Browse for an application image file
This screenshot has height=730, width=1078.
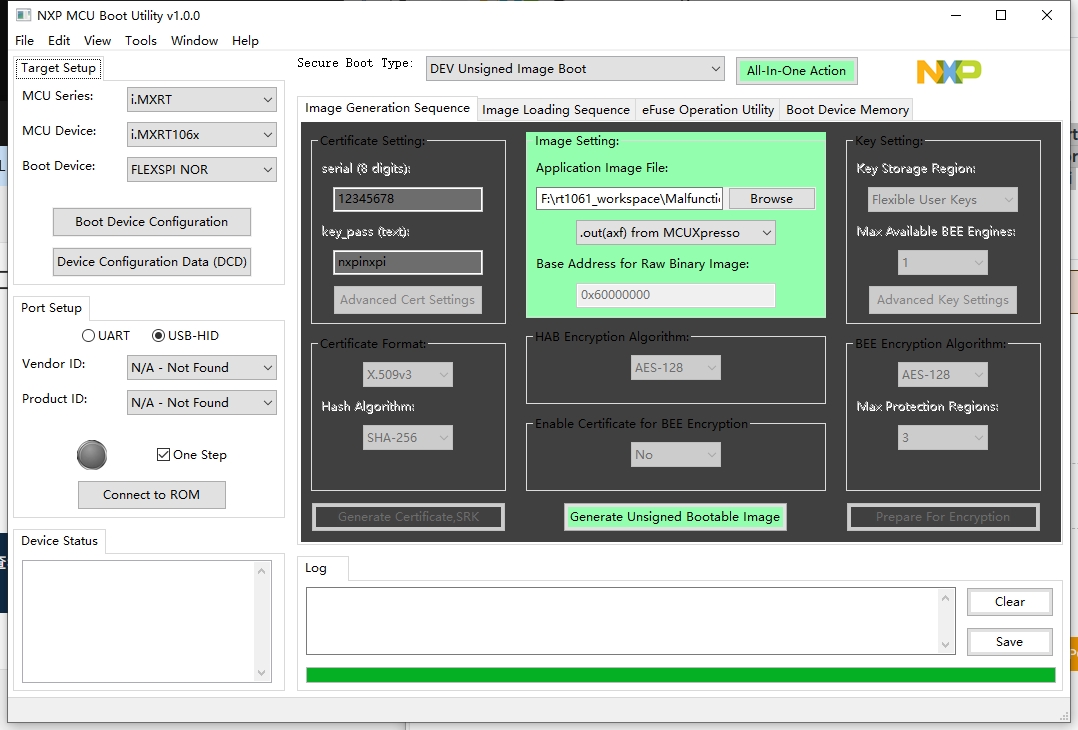(771, 198)
